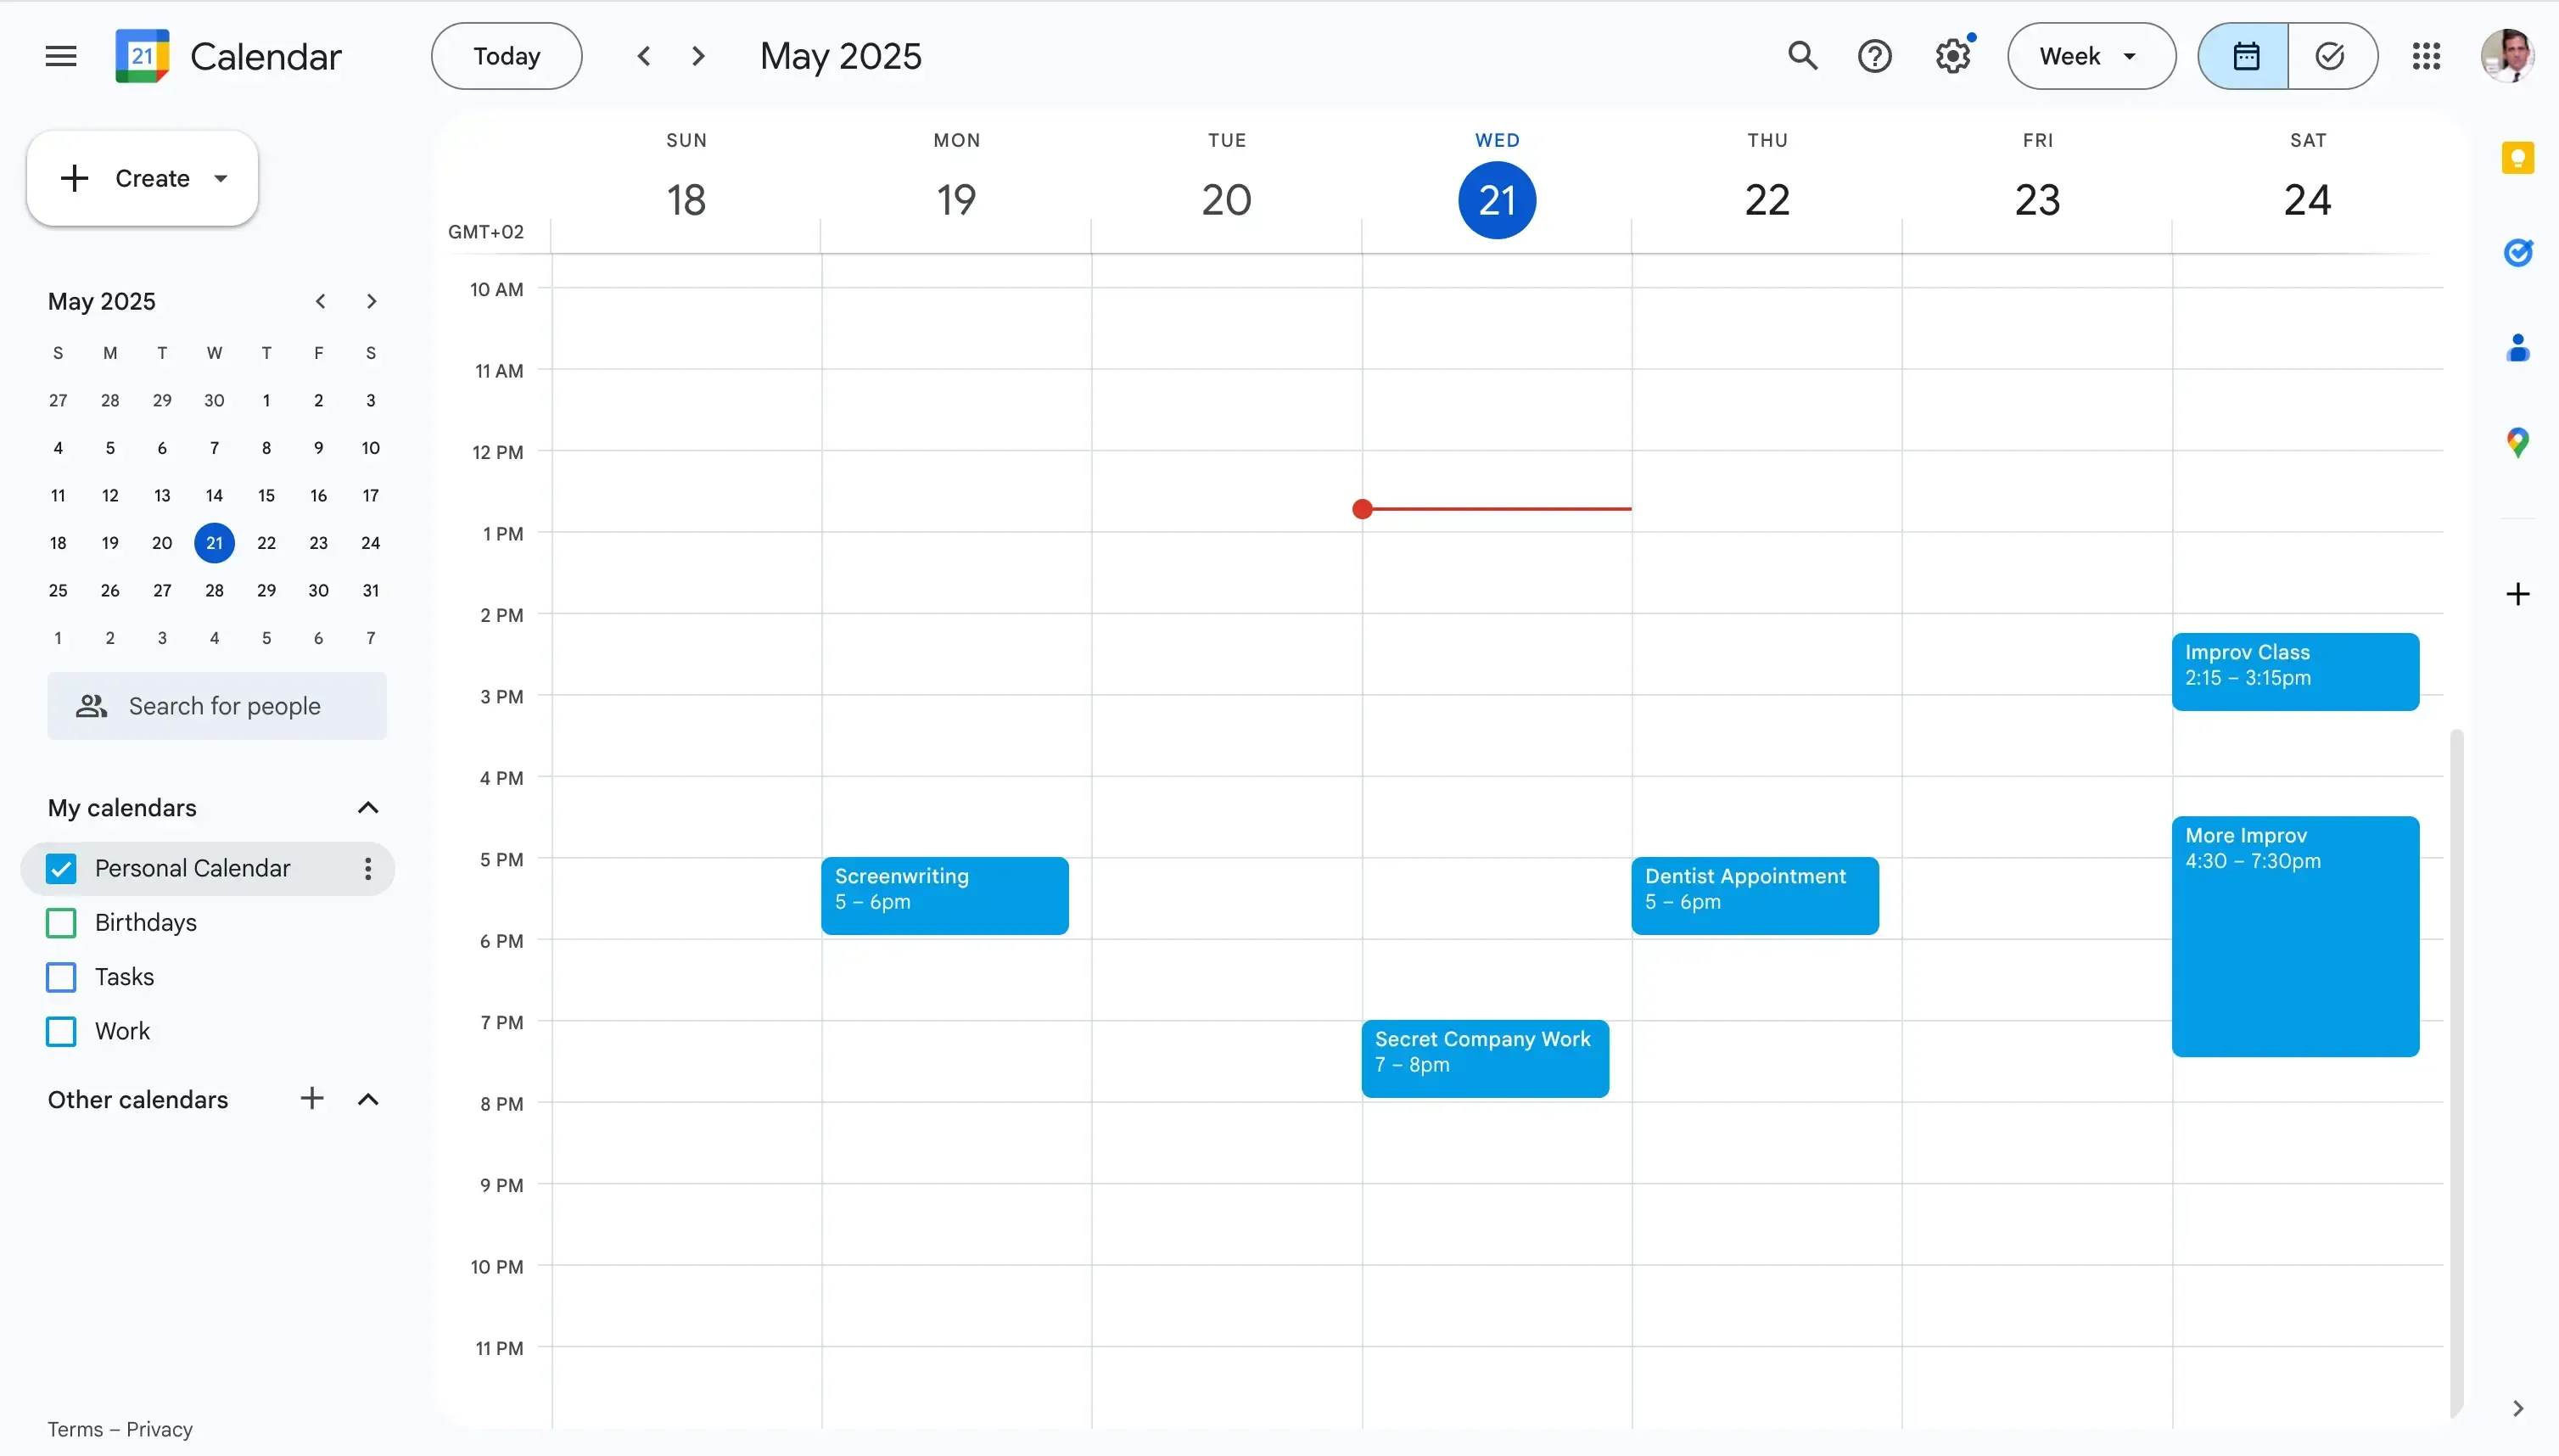Open the Google apps grid

[x=2426, y=55]
